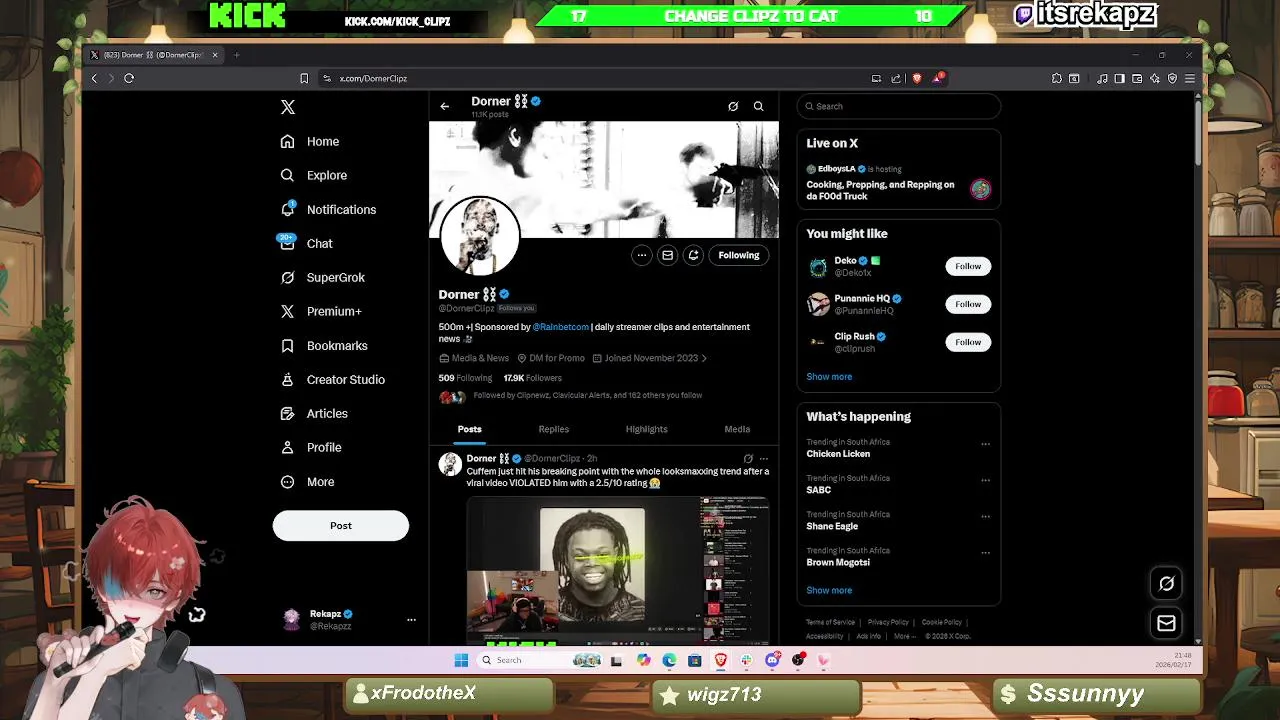Click the profile header search icon
1280x720 pixels.
coord(758,106)
